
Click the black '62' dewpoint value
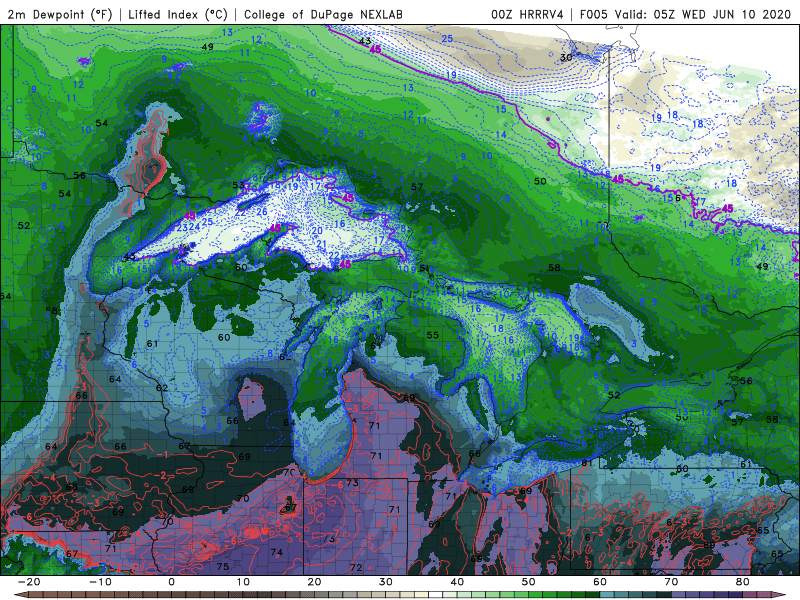click(x=162, y=388)
